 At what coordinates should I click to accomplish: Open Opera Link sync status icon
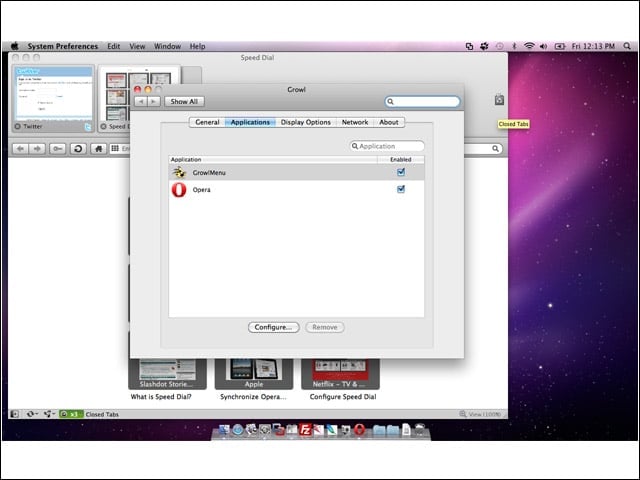click(30, 414)
